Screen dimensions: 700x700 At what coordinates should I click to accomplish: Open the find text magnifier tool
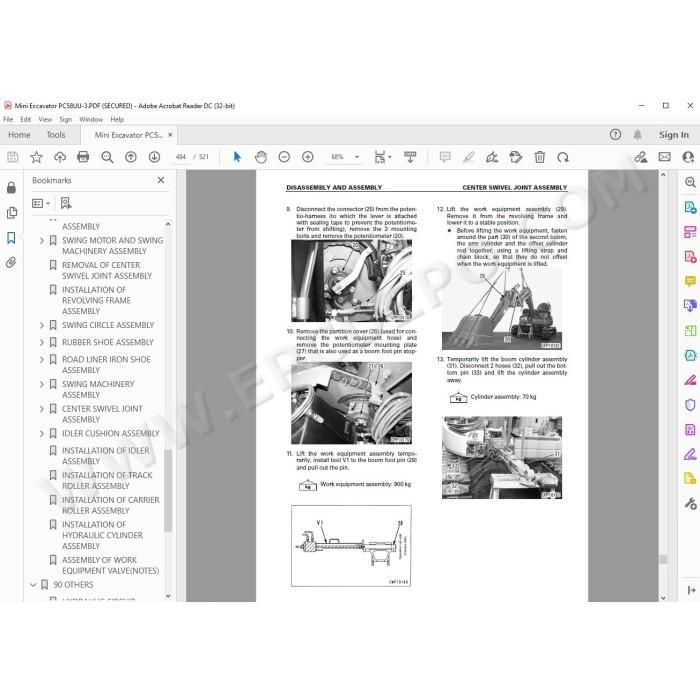[107, 157]
